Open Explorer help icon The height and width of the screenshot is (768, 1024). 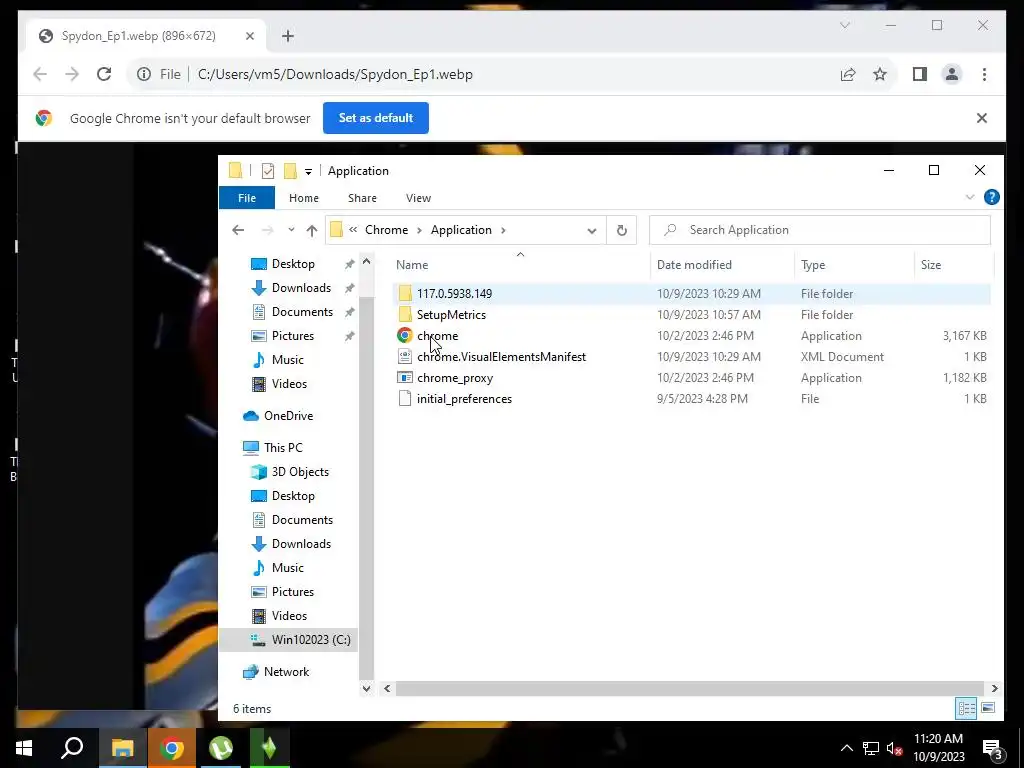pyautogui.click(x=991, y=197)
